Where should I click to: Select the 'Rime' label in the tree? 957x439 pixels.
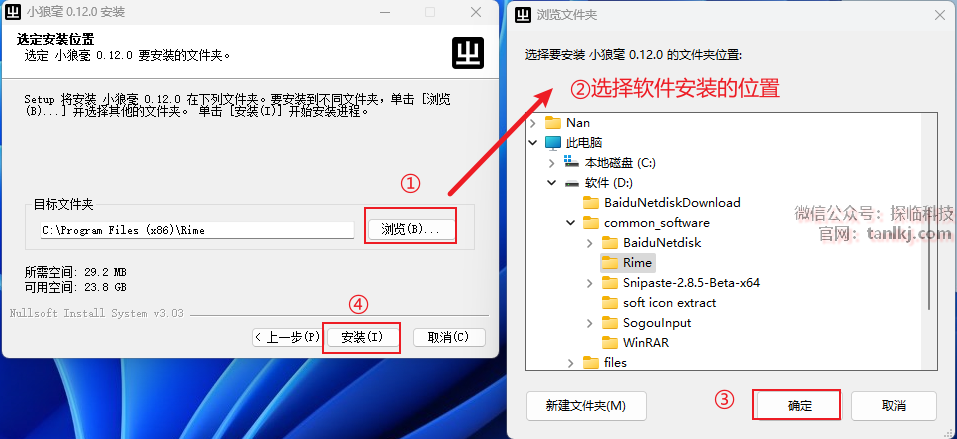click(637, 263)
